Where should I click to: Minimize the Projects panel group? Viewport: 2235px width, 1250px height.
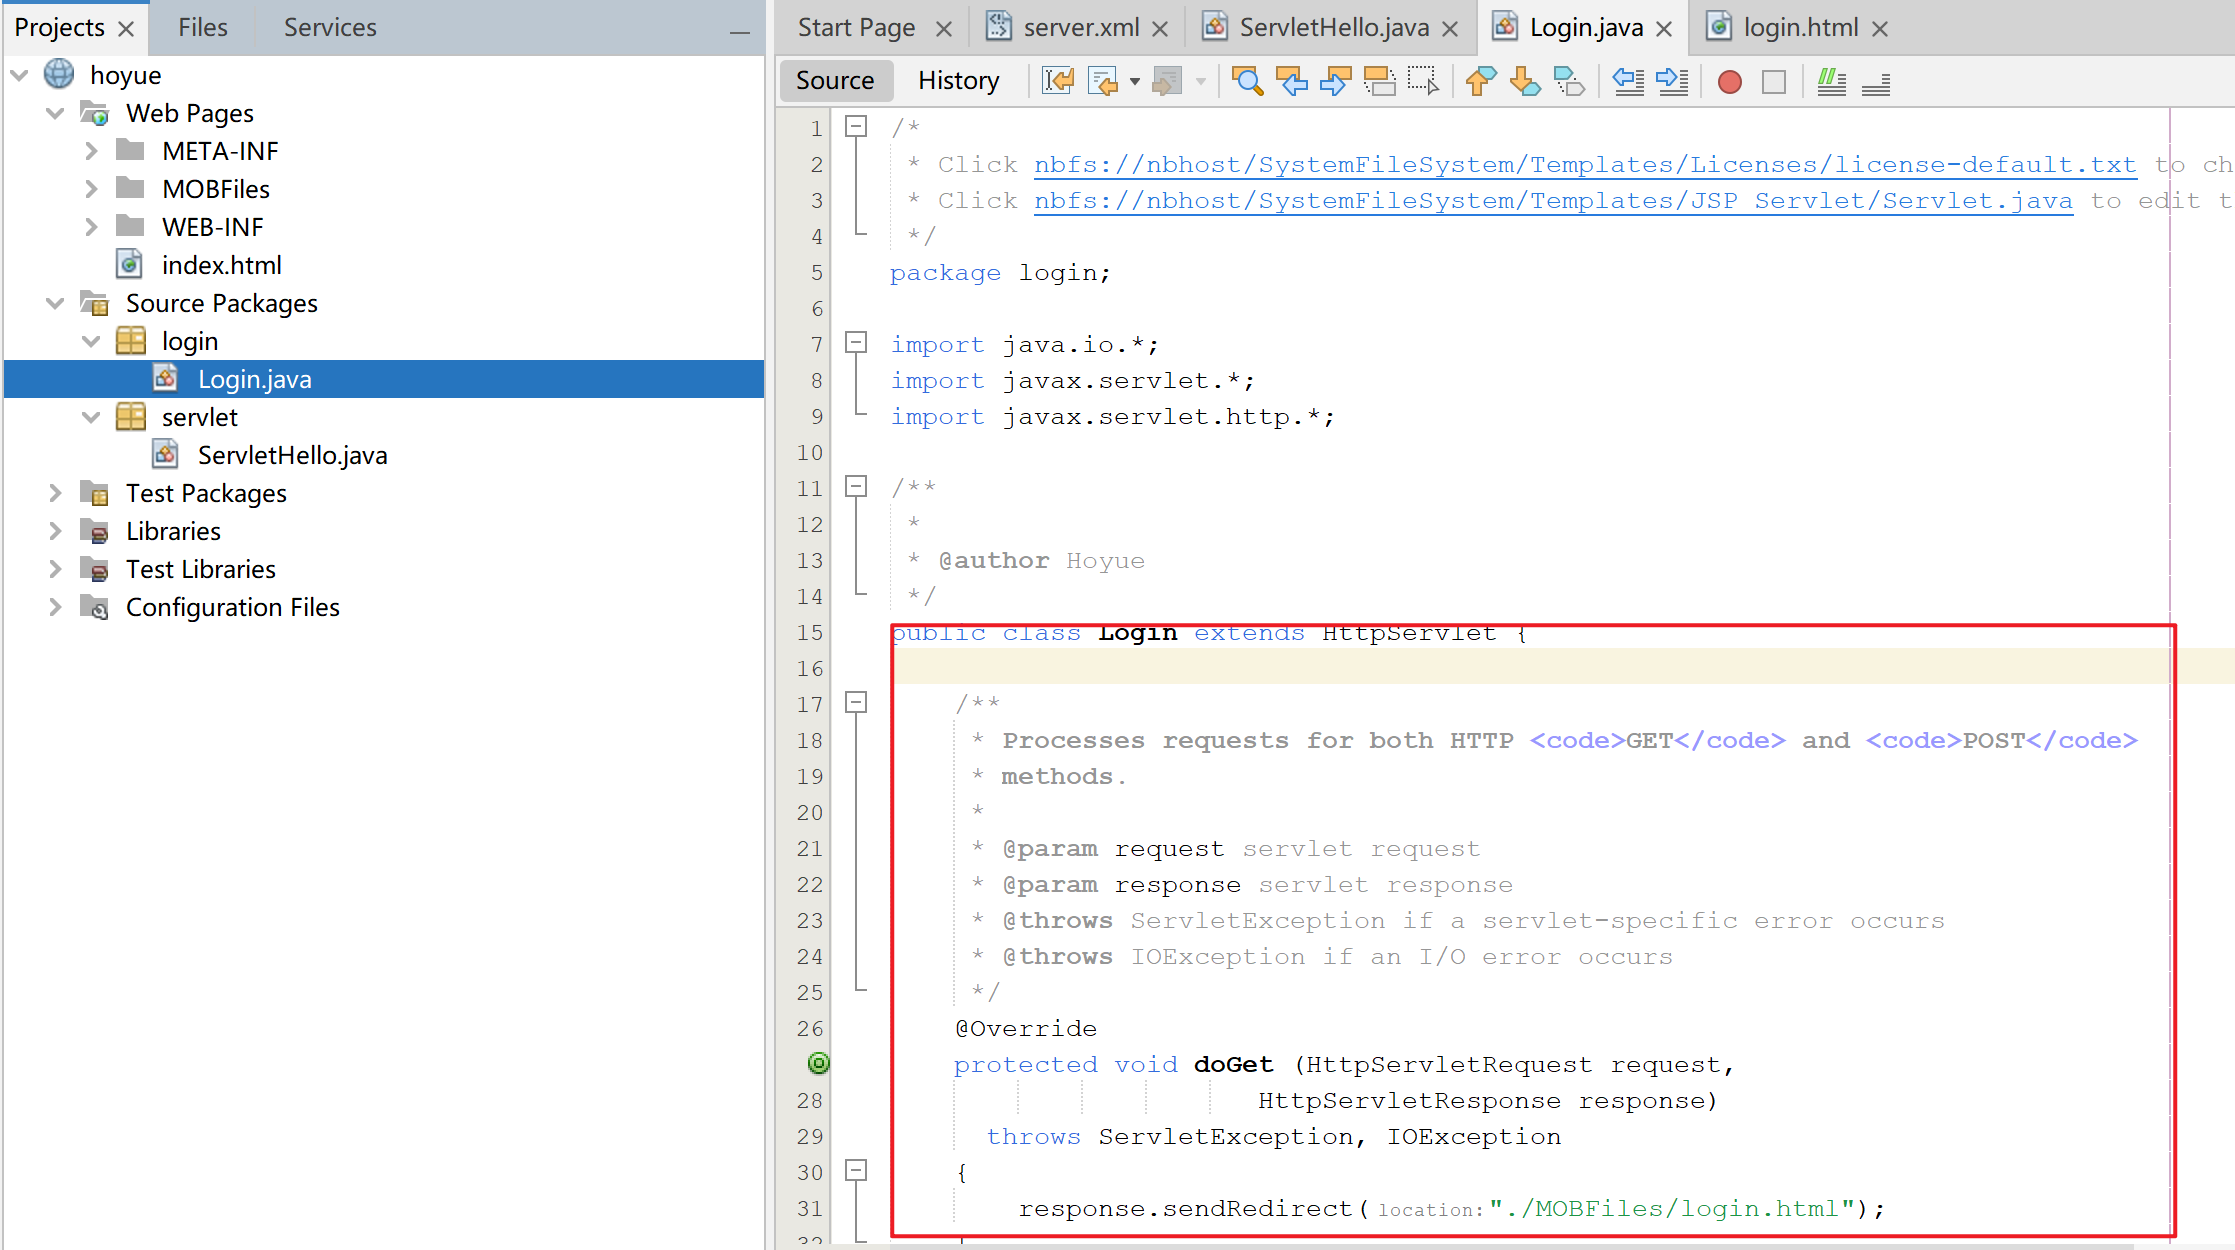tap(740, 32)
